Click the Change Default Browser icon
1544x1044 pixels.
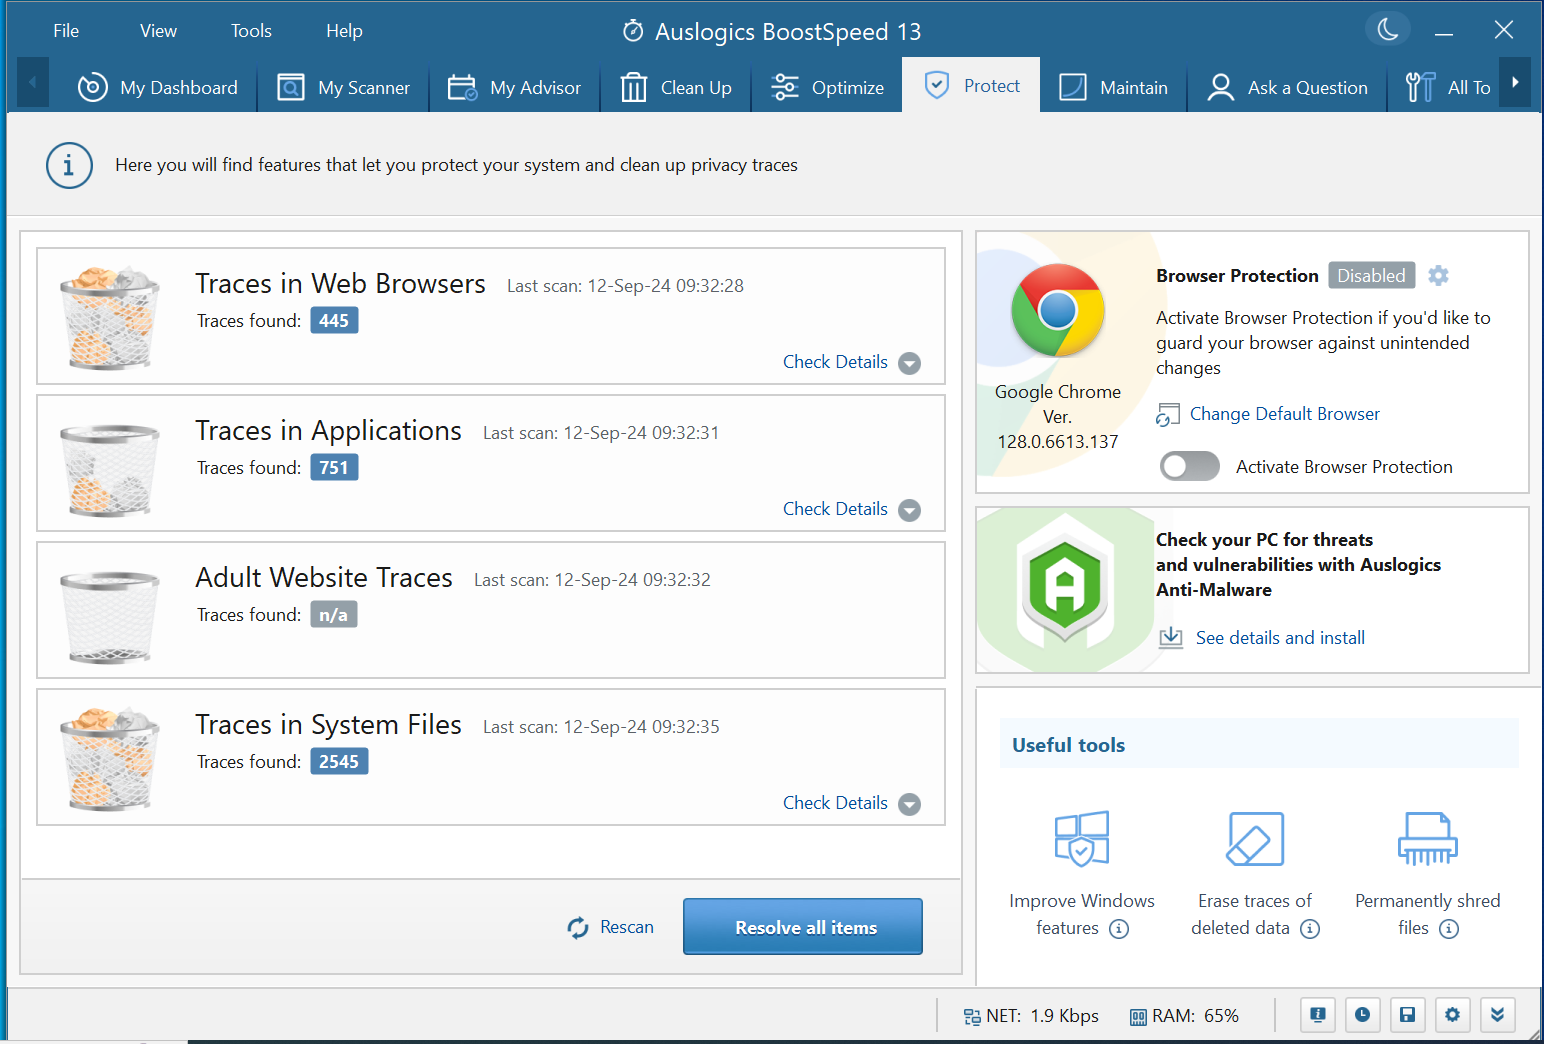click(1168, 415)
